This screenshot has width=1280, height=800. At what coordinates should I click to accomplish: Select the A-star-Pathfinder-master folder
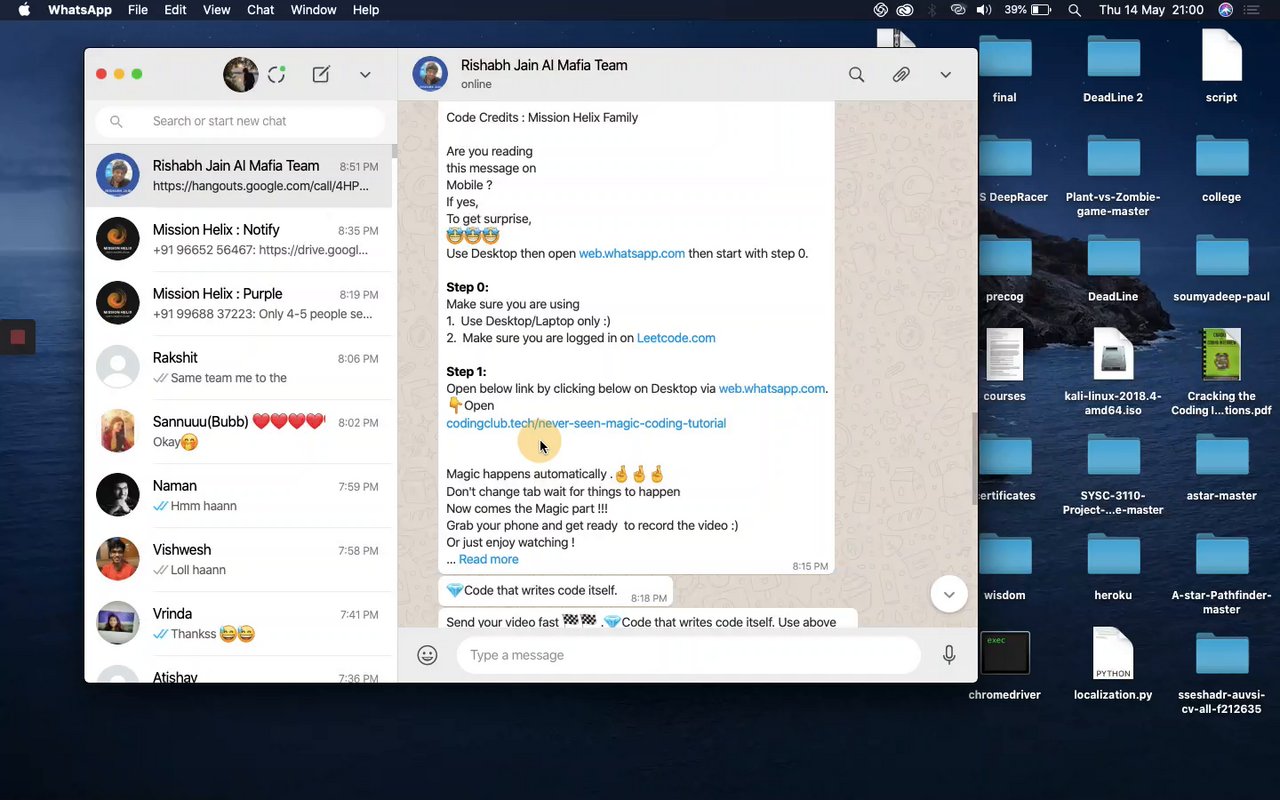[1221, 573]
